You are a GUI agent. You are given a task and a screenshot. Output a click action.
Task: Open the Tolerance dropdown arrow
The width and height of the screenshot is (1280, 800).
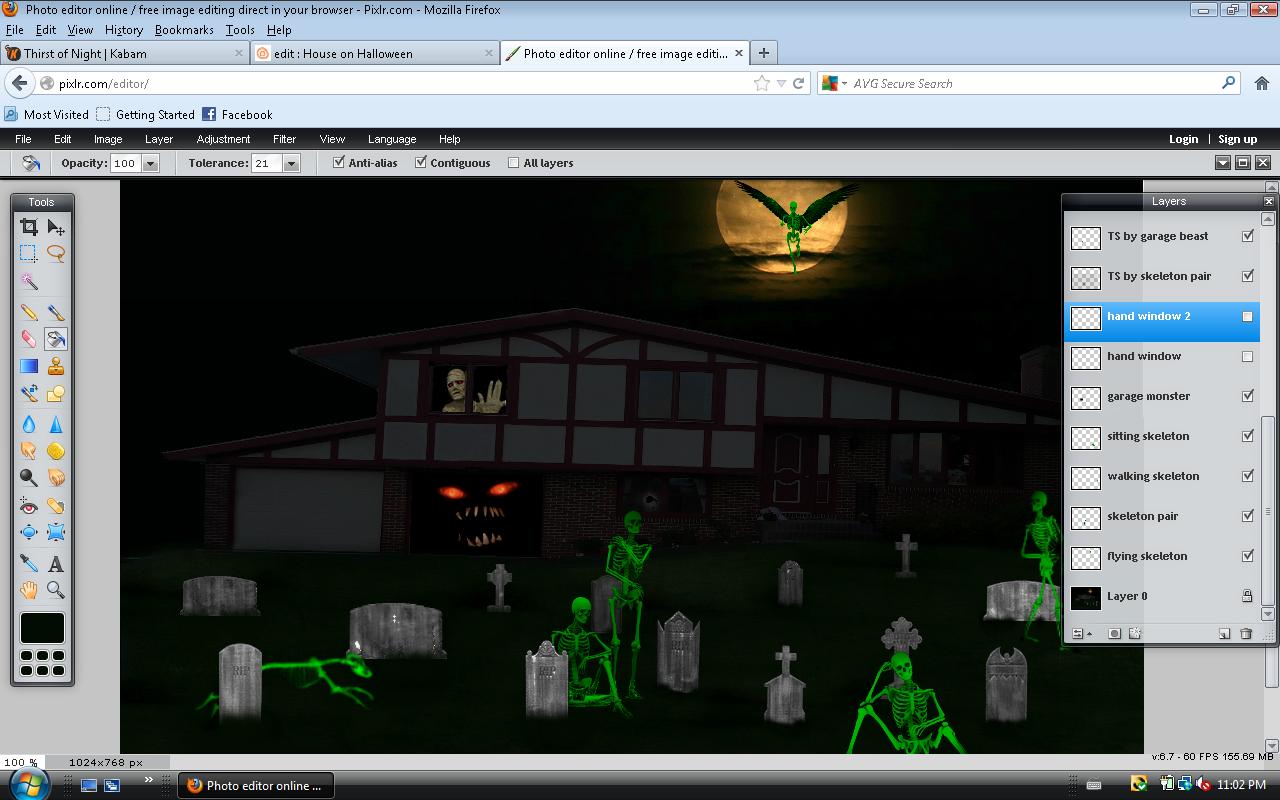pos(291,163)
